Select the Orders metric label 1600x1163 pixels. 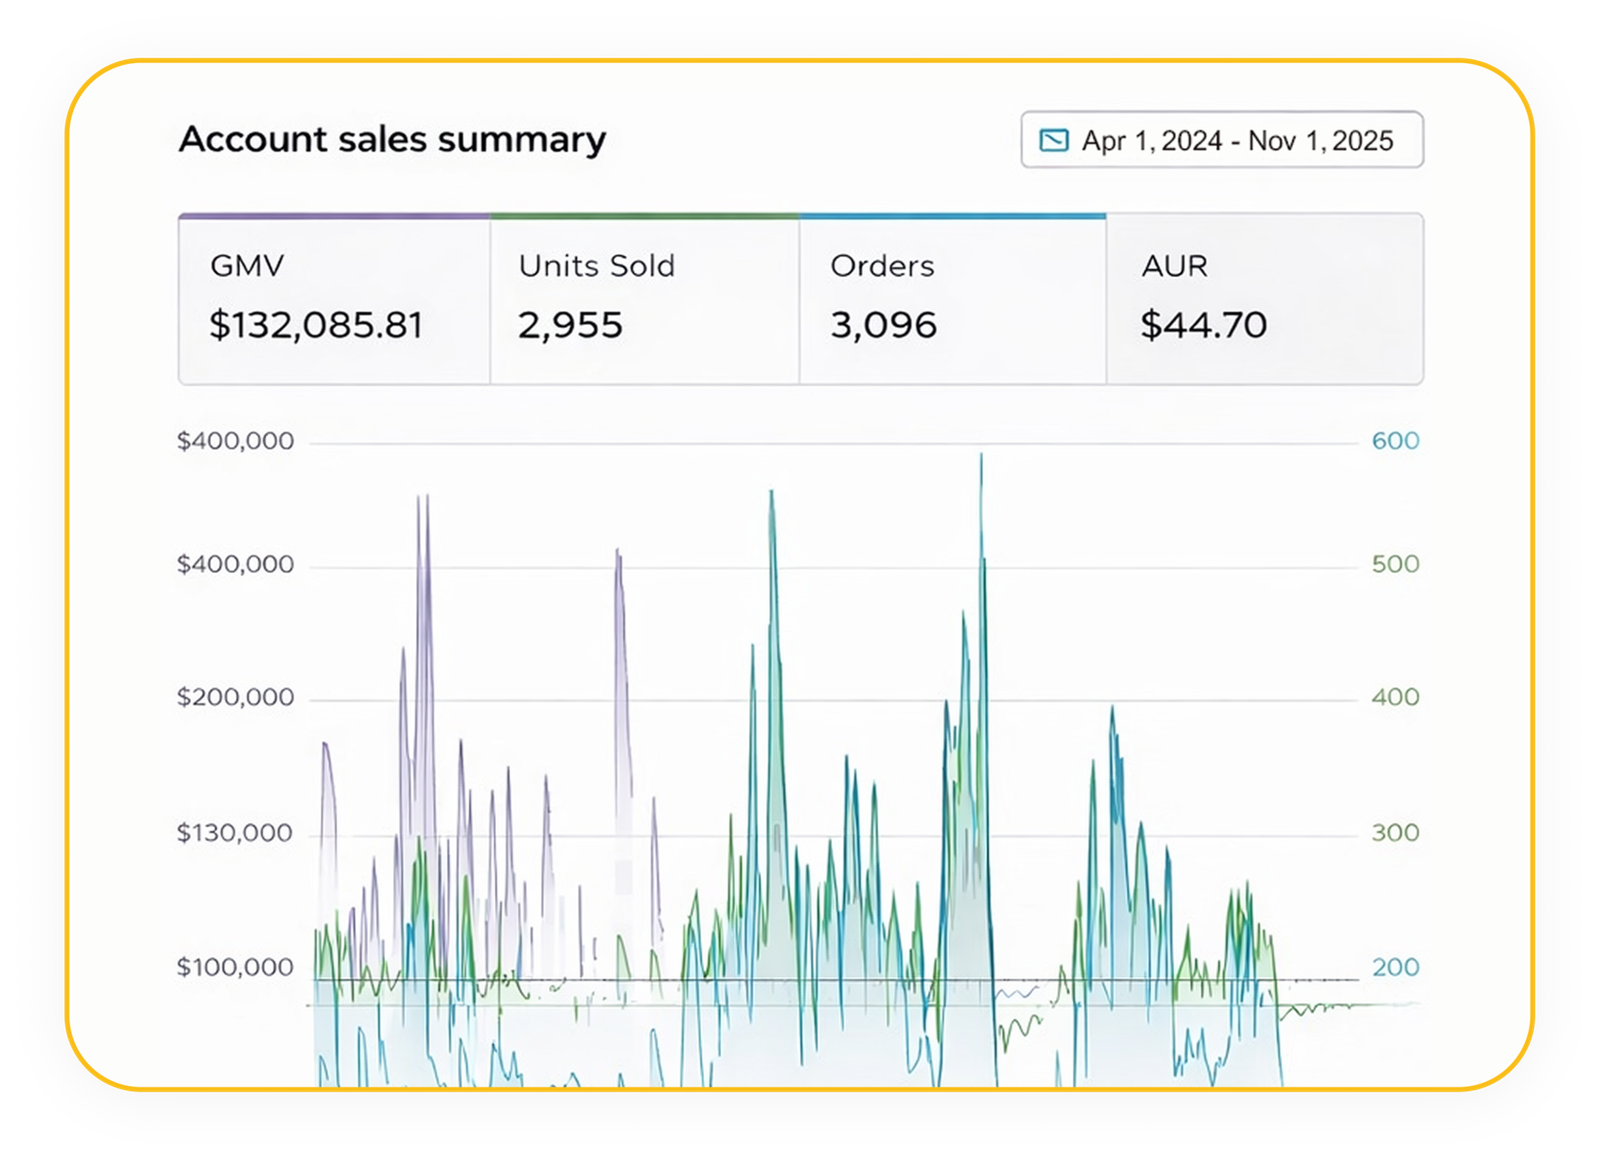(882, 266)
